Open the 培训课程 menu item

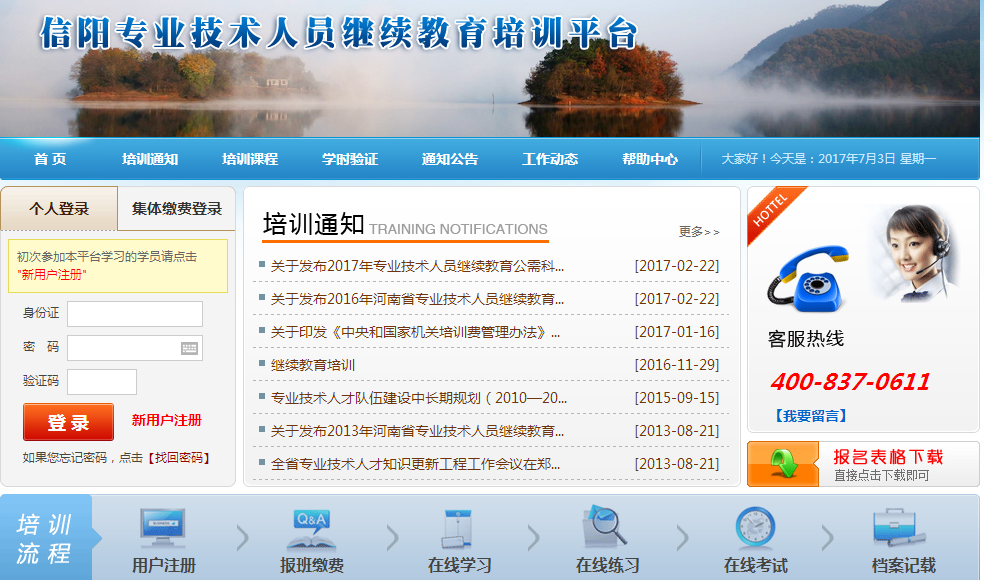click(250, 159)
